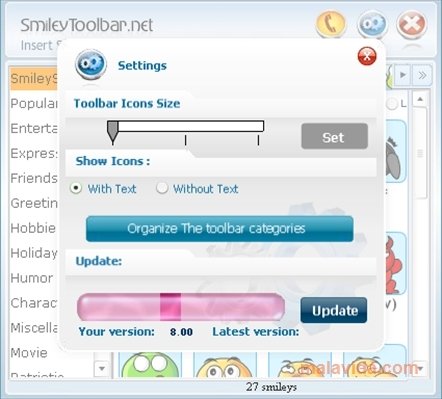Select the gray character smiley thumbnail
This screenshot has width=442, height=399.
pos(396,152)
